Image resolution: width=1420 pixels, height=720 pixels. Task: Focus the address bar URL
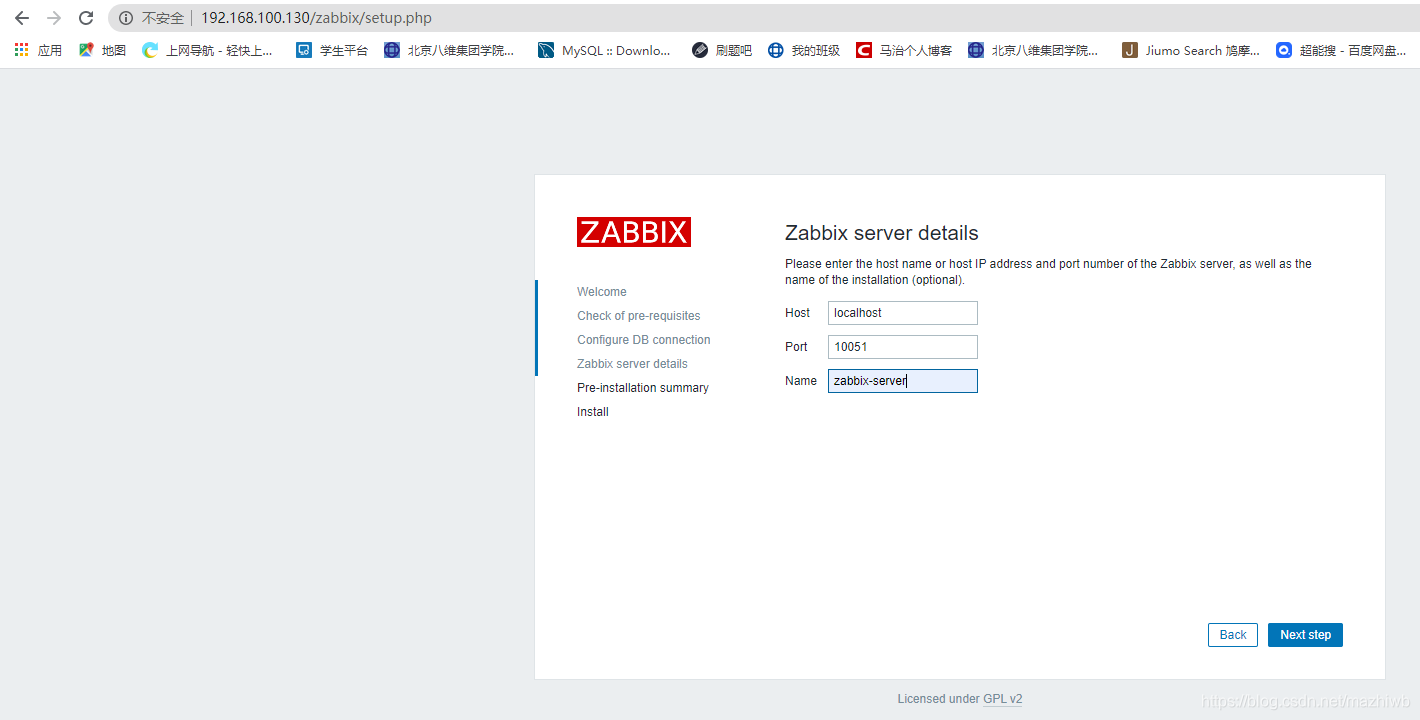[x=316, y=18]
